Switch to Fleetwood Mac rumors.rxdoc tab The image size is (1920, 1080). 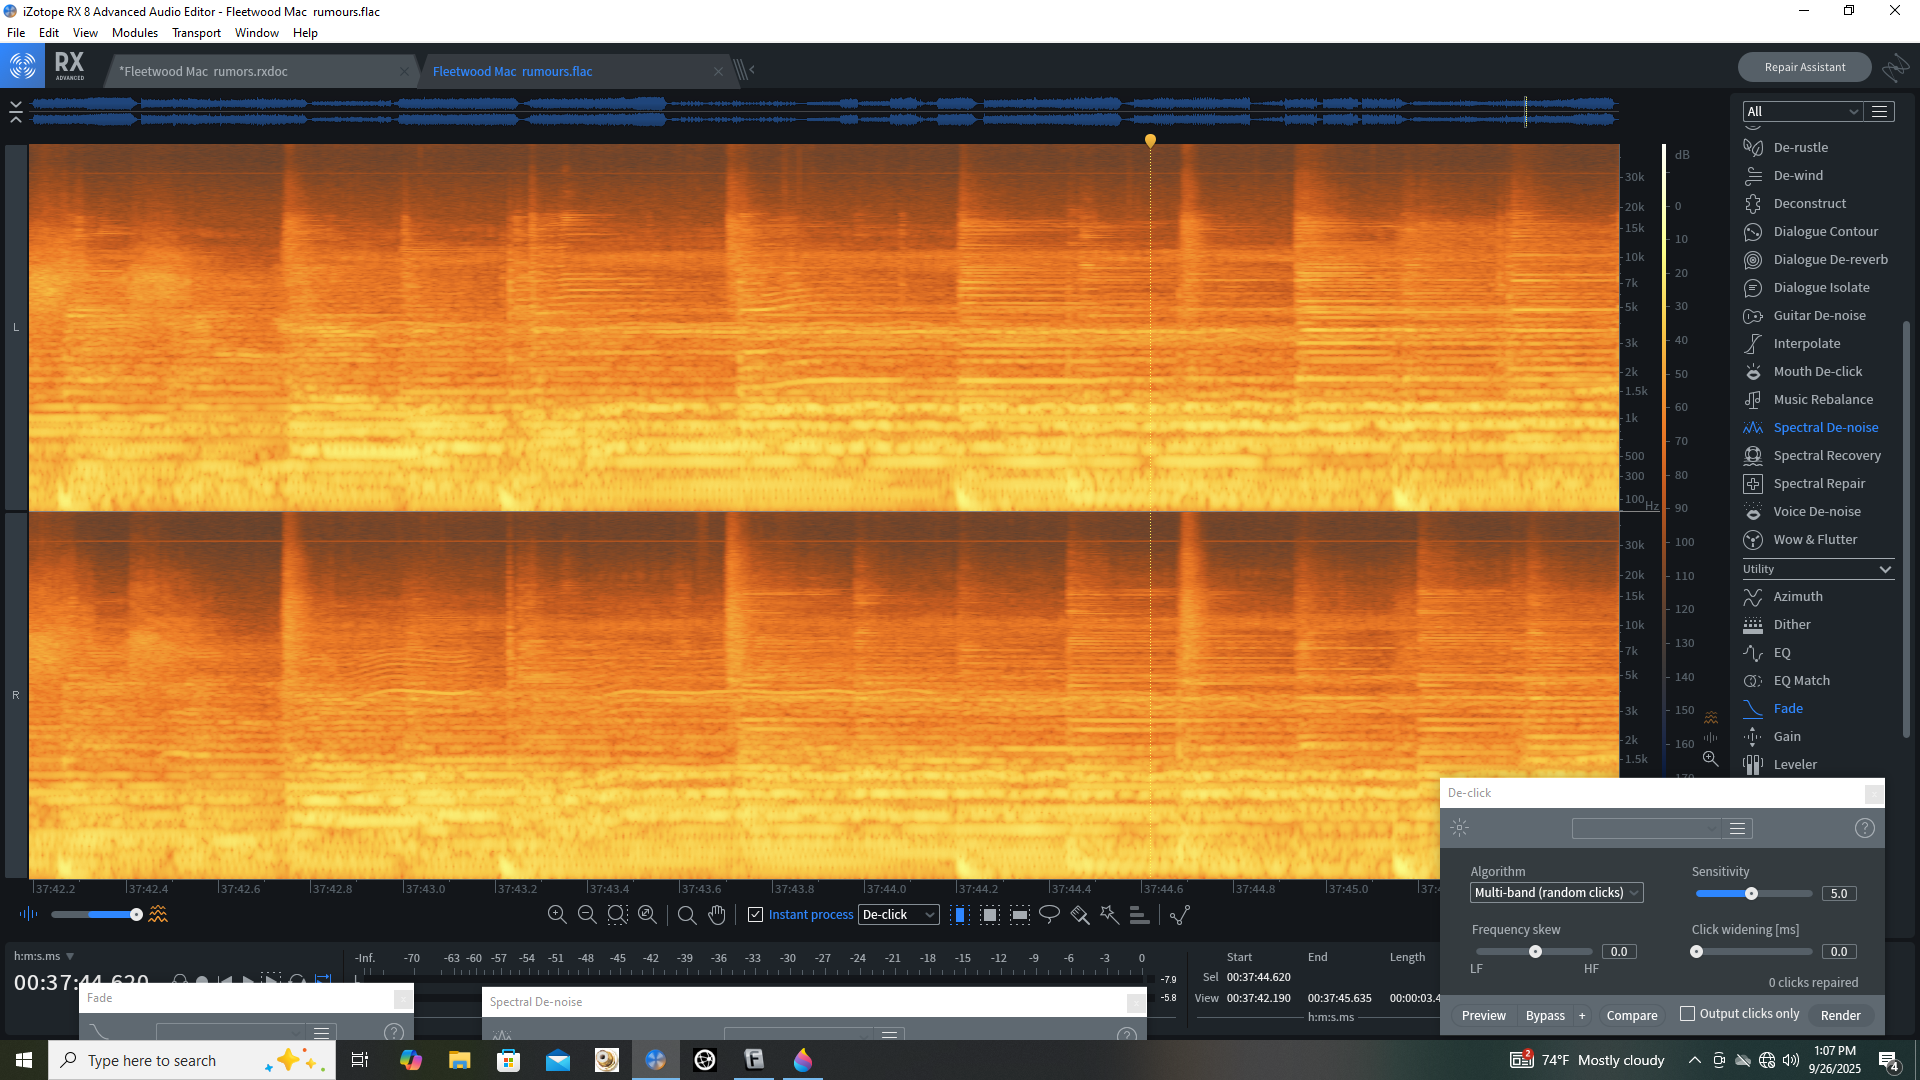pyautogui.click(x=203, y=71)
